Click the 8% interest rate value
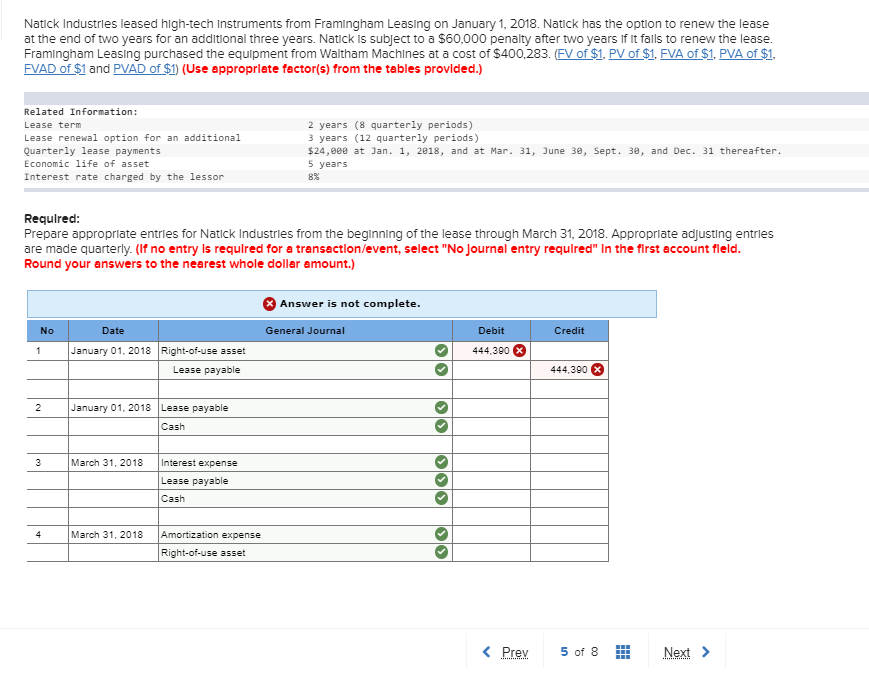Viewport: 869px width, 675px height. click(314, 177)
